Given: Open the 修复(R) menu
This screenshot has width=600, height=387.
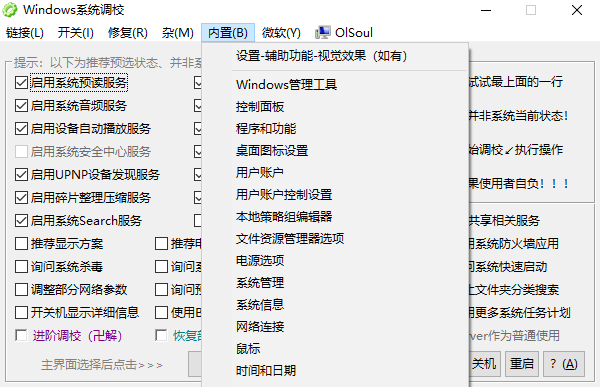Looking at the screenshot, I should click(128, 33).
